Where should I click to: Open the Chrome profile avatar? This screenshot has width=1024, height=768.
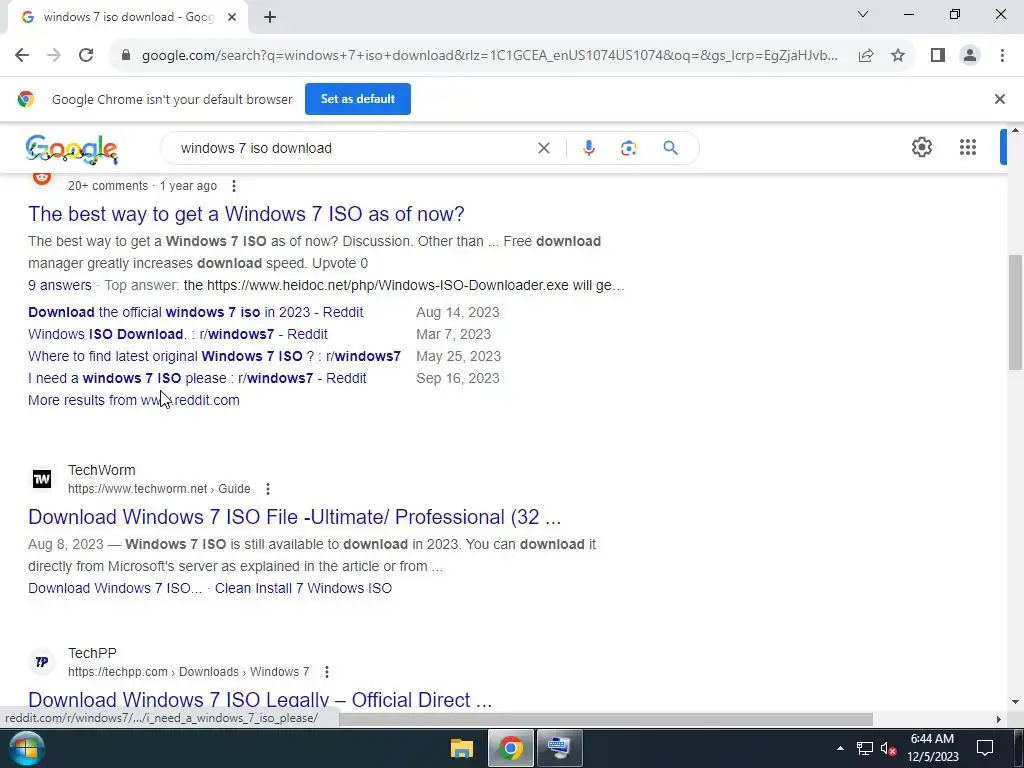(x=970, y=56)
